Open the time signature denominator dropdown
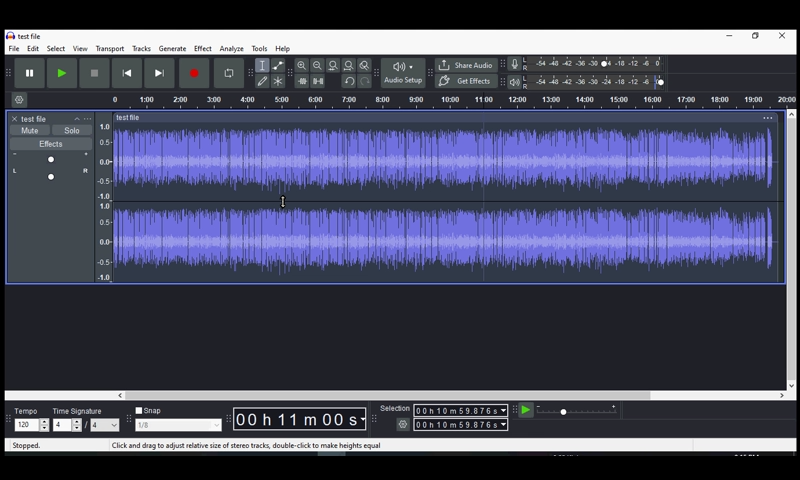The image size is (800, 480). (x=105, y=424)
